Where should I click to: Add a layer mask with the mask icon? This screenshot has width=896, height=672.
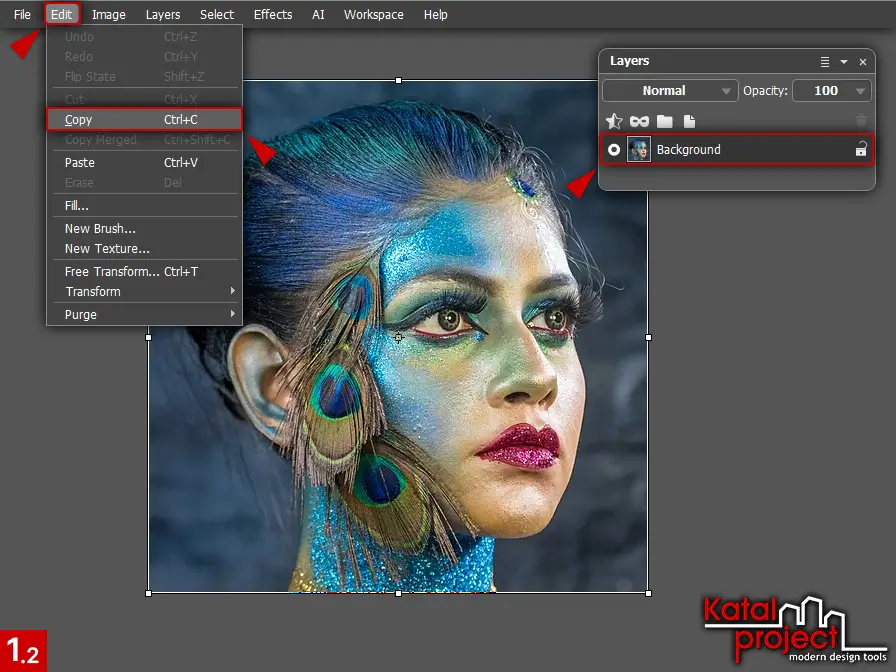pos(640,121)
